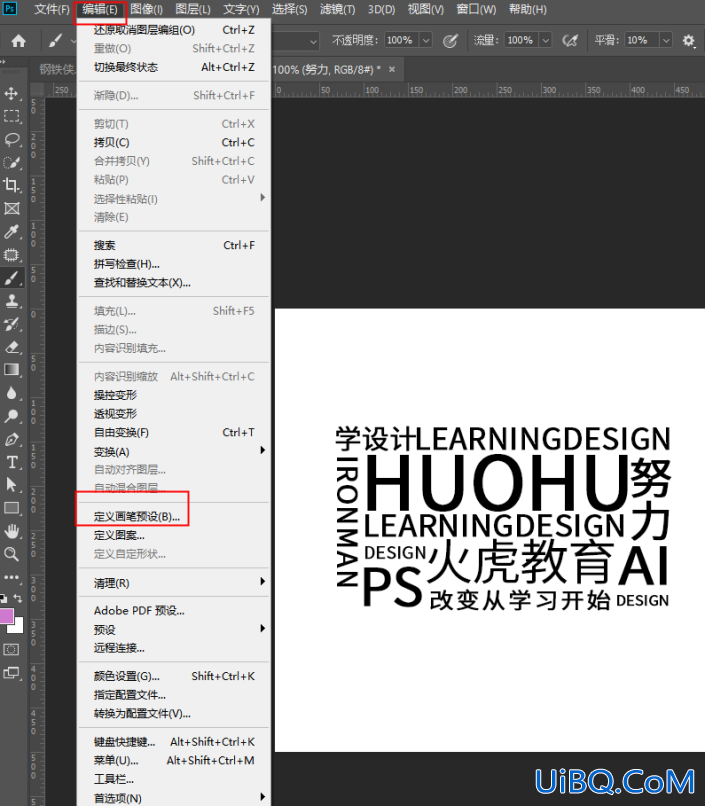Switch to the 钢铁侠 document tab
Screen dimensions: 705x806
point(57,69)
